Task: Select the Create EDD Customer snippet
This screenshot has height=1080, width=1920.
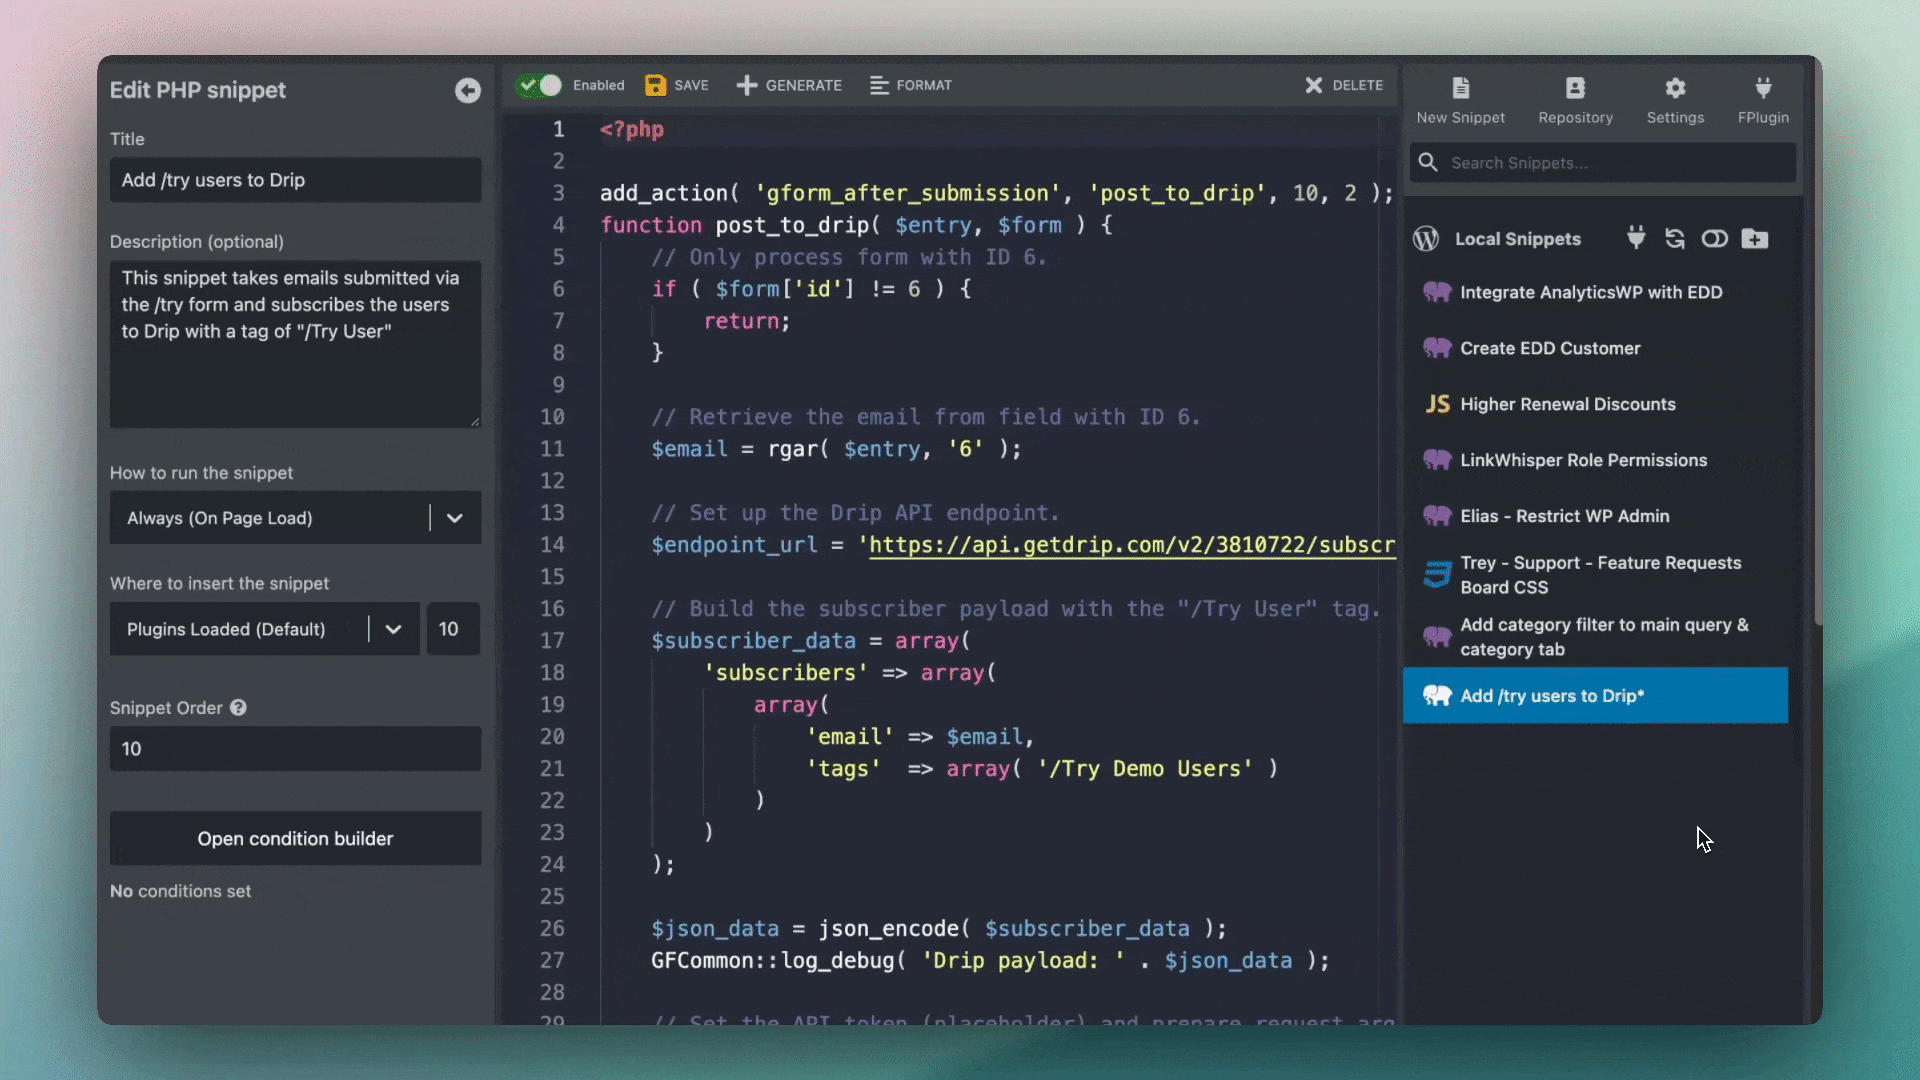Action: coord(1549,348)
